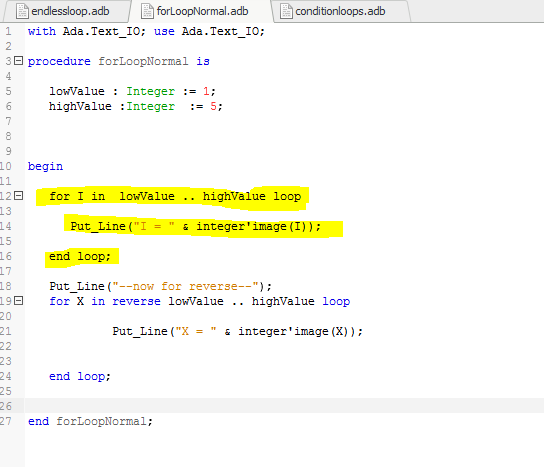Image resolution: width=544 pixels, height=467 pixels.
Task: Click 'Put_Line' on line 18
Action: pos(77,287)
